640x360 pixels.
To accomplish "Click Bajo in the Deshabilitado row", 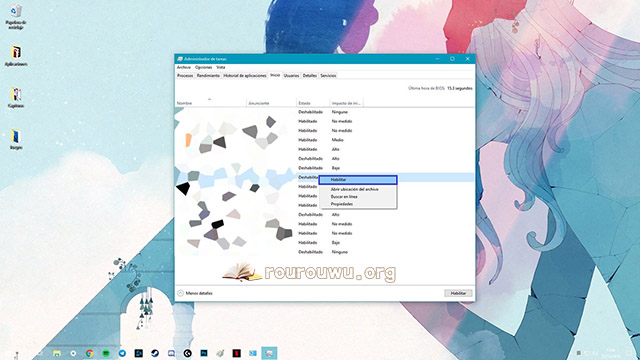I will coord(336,168).
